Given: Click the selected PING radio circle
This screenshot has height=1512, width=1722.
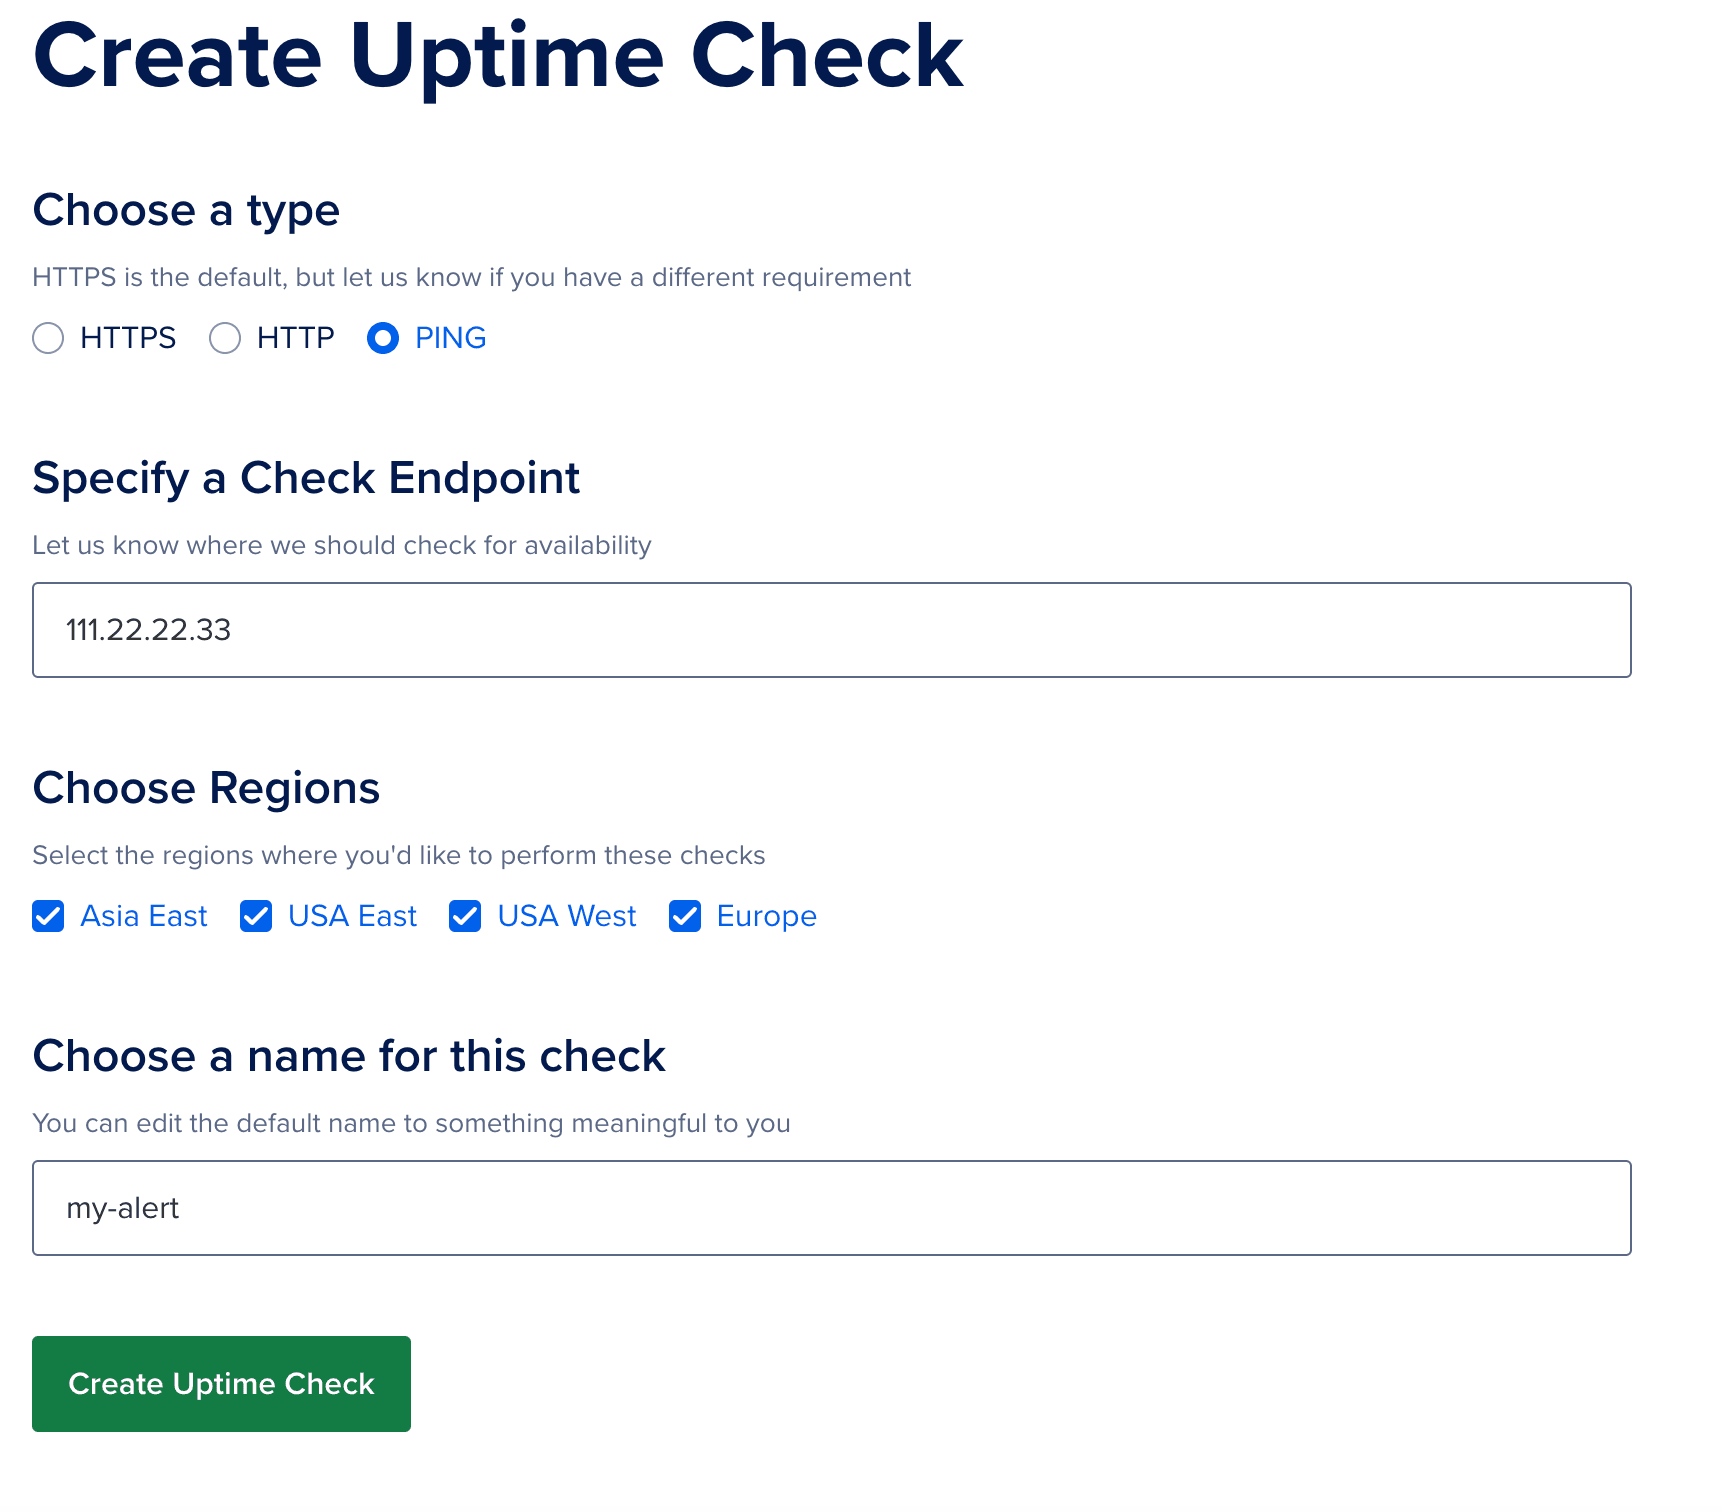Looking at the screenshot, I should (383, 338).
